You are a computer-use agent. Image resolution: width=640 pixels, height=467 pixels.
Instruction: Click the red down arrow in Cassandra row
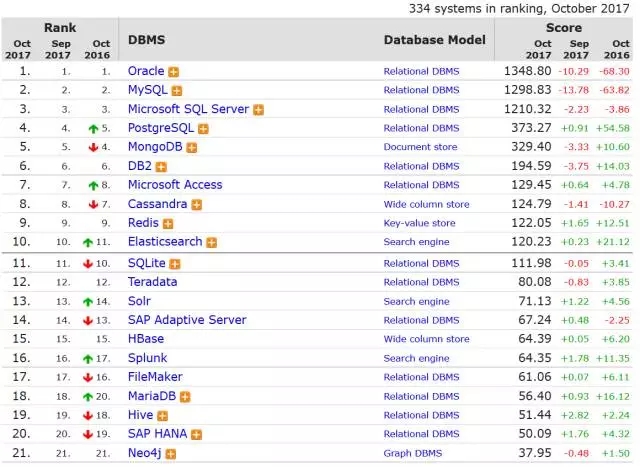93,205
